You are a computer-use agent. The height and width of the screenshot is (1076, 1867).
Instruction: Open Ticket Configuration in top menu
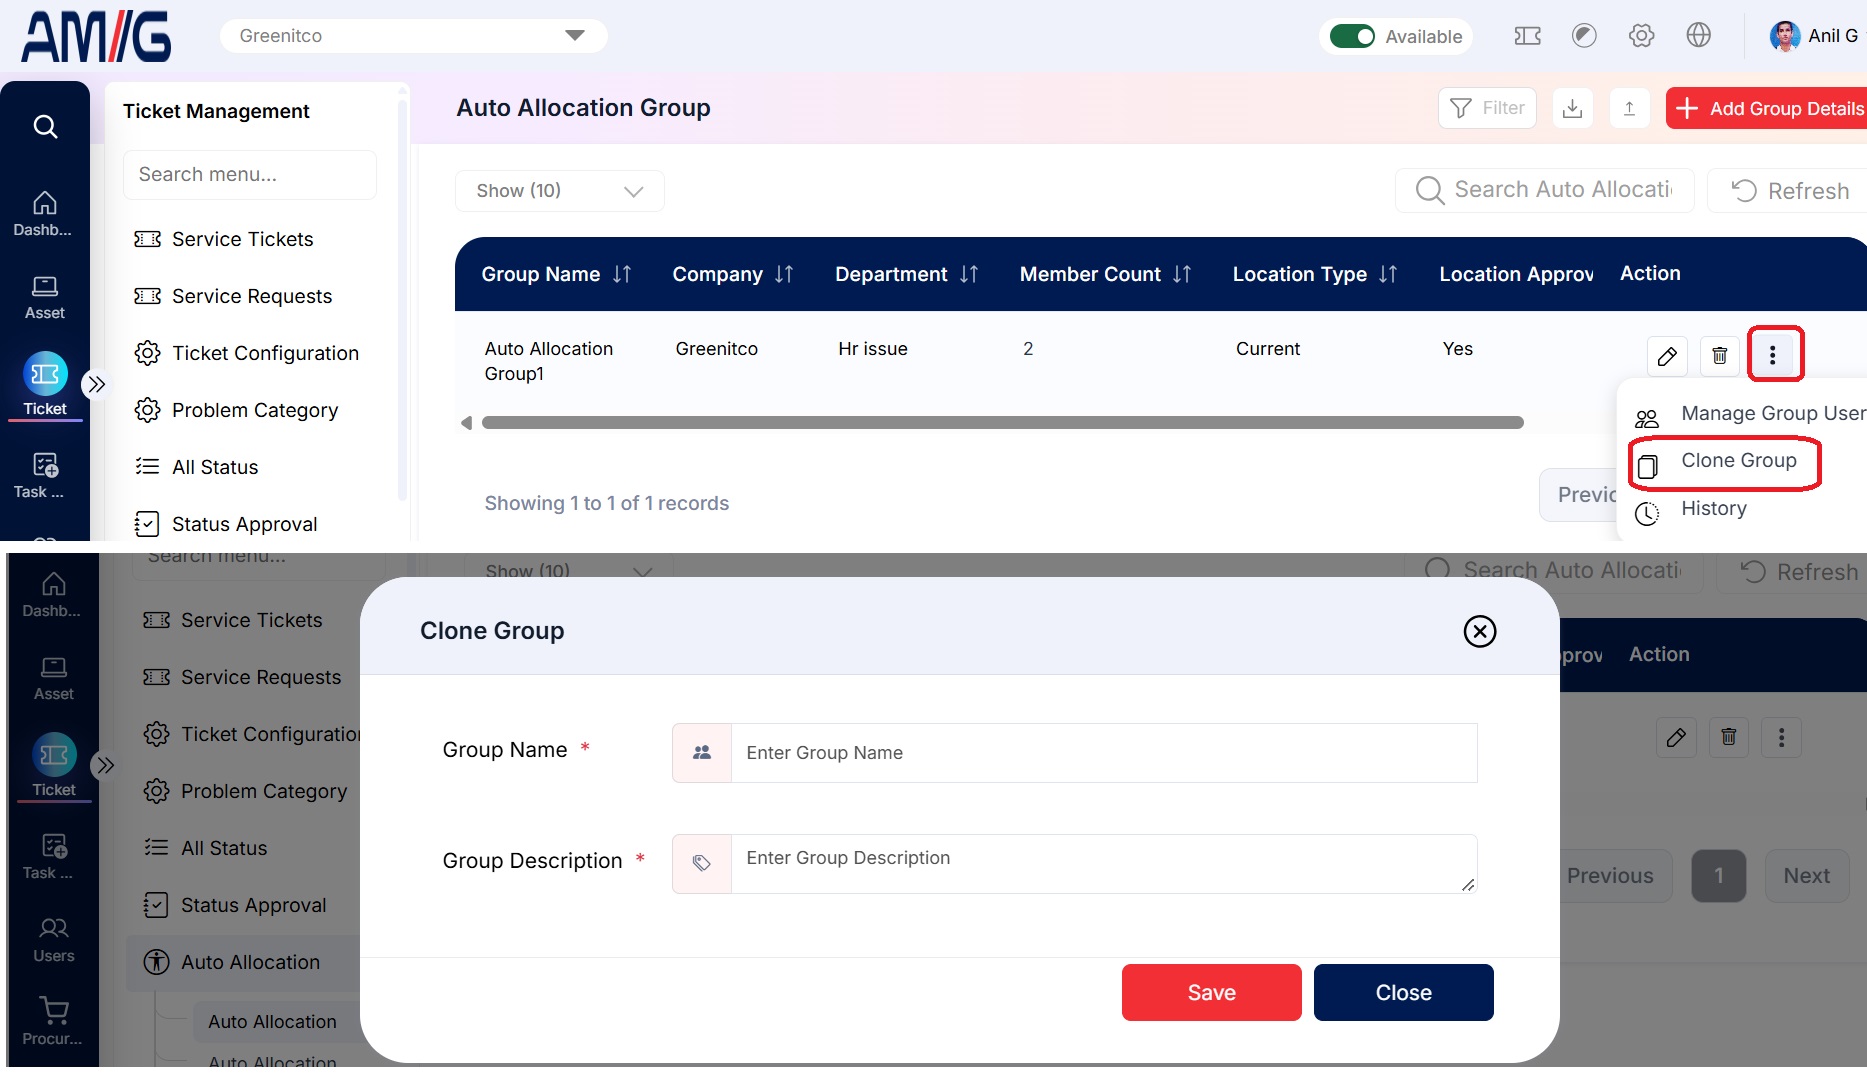coord(246,353)
